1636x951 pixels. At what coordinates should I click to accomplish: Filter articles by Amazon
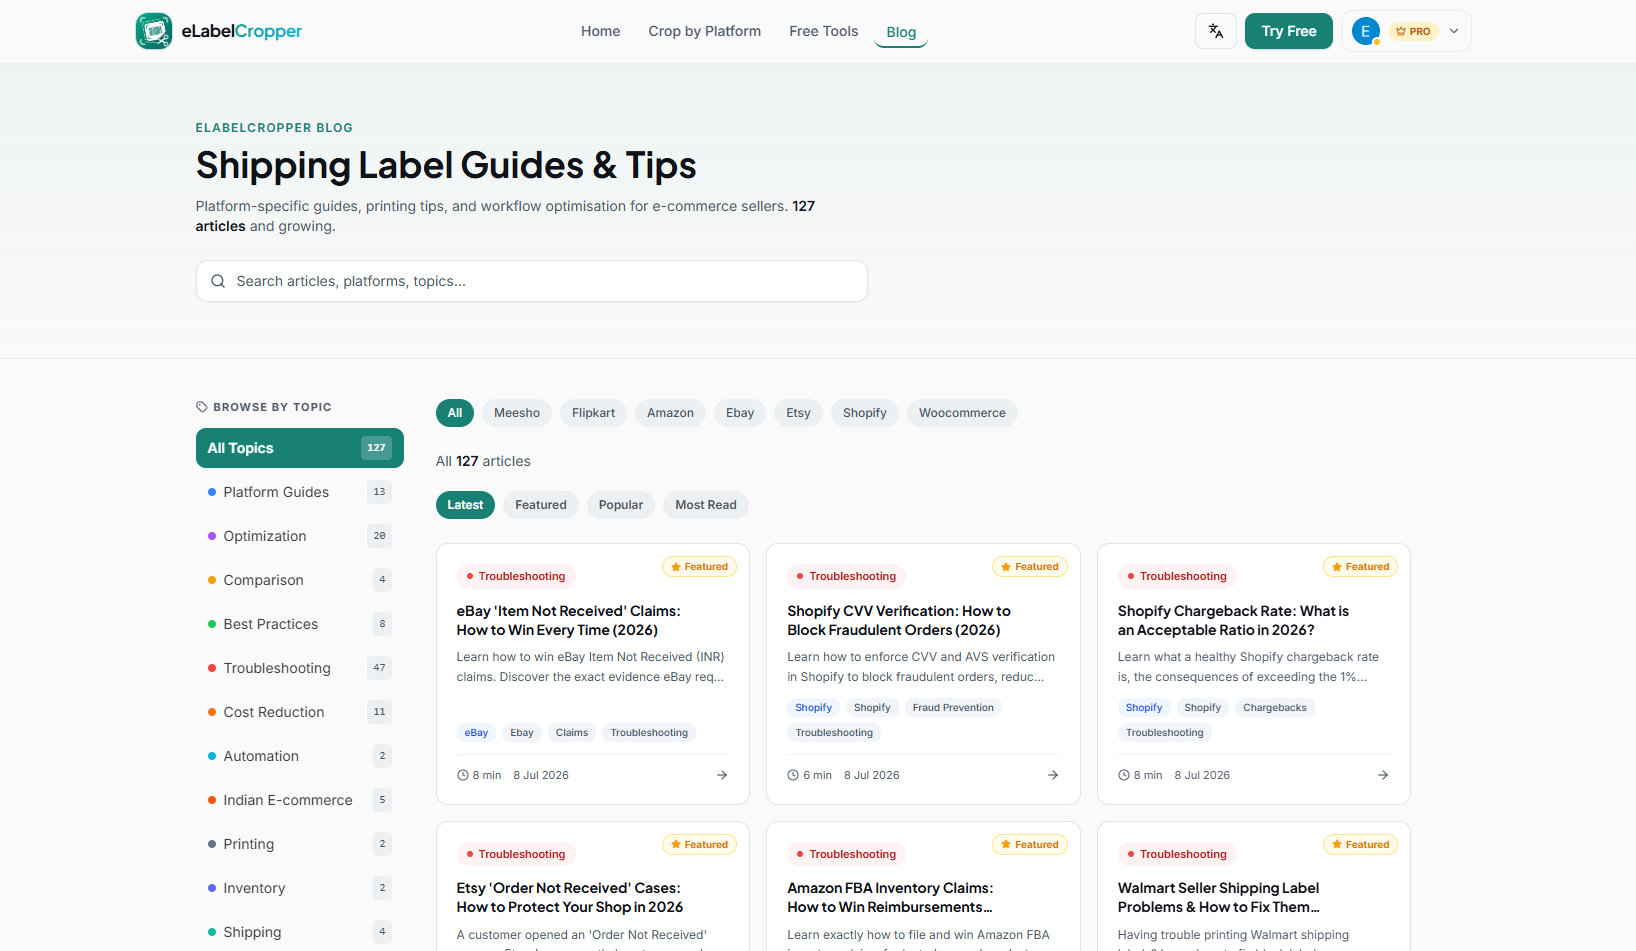(670, 413)
